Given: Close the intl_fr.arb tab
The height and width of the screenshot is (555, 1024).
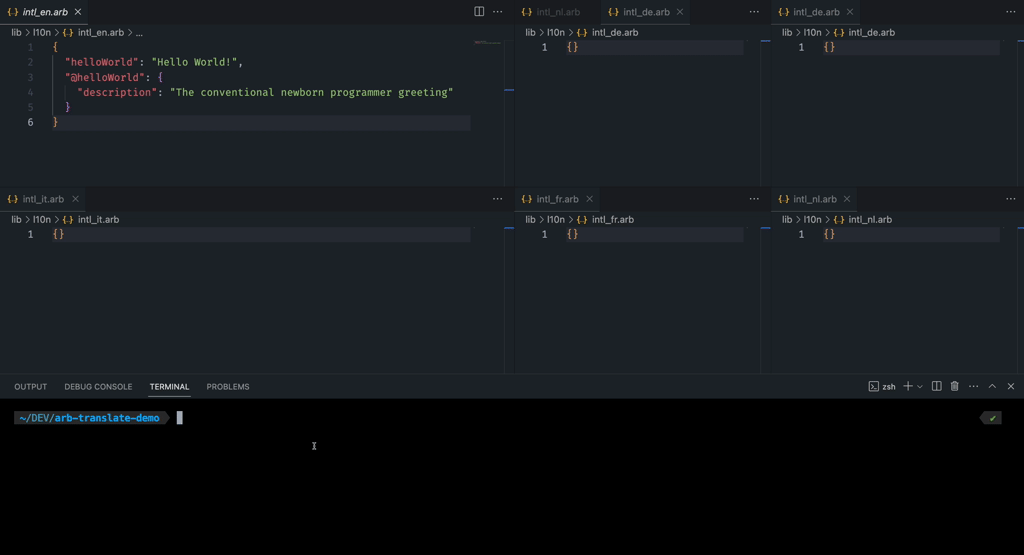Looking at the screenshot, I should click(x=589, y=199).
